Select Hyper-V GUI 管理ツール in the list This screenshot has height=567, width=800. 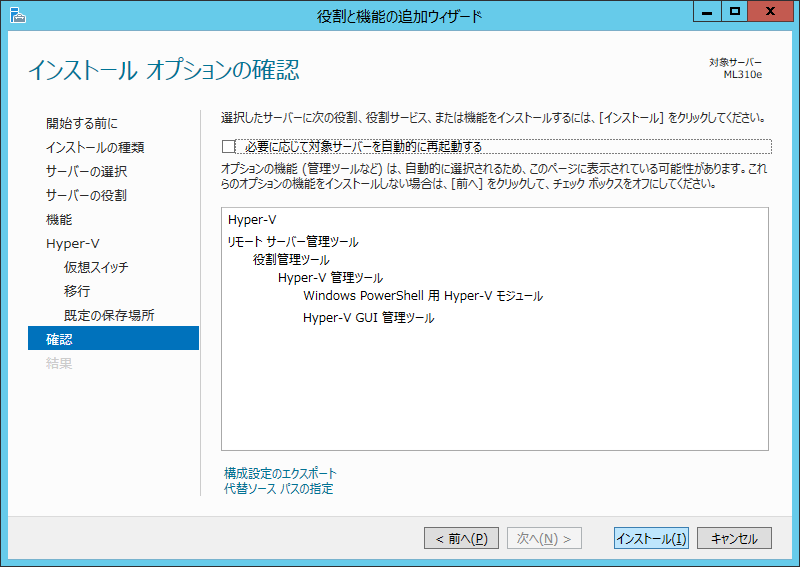[368, 318]
